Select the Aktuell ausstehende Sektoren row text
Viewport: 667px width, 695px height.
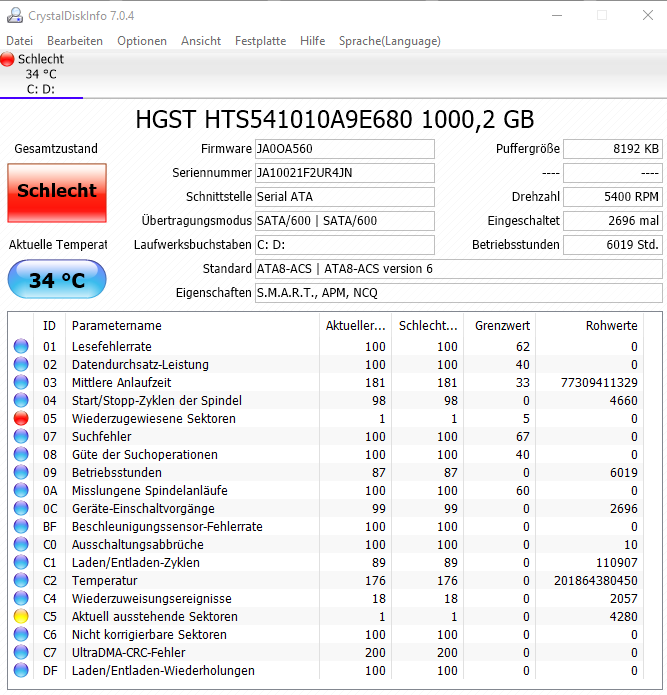155,617
